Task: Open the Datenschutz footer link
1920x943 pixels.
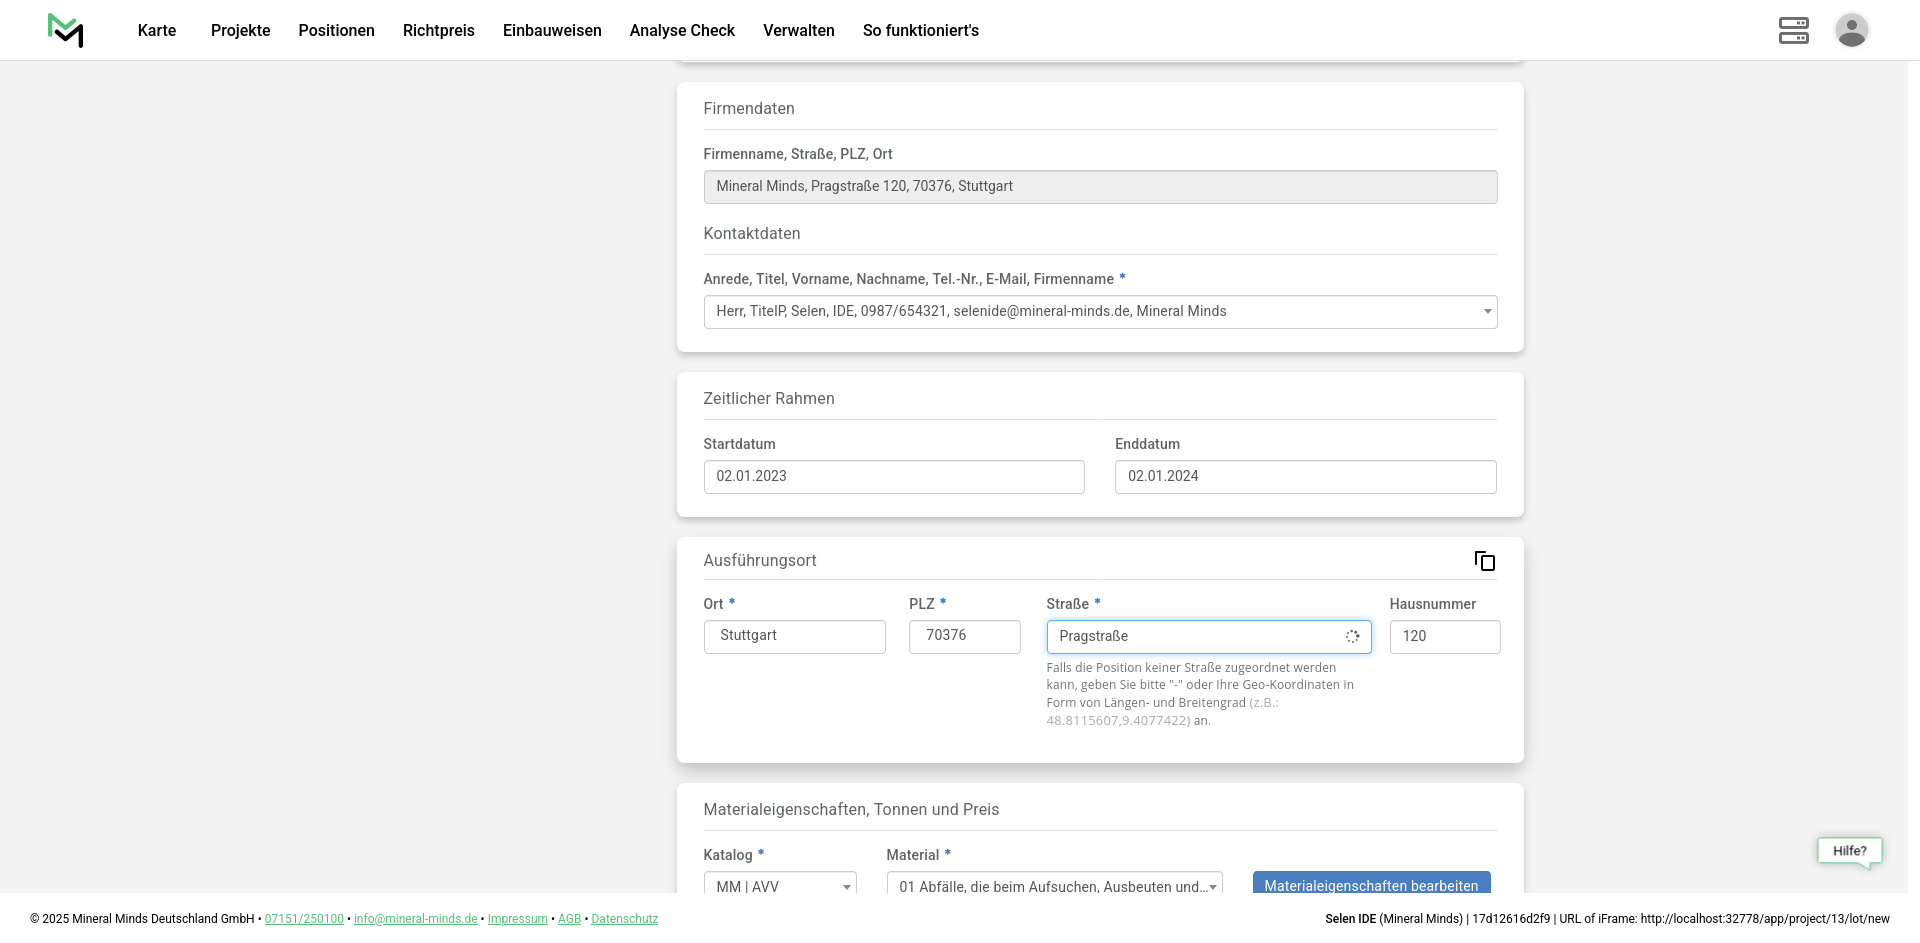Action: 624,919
